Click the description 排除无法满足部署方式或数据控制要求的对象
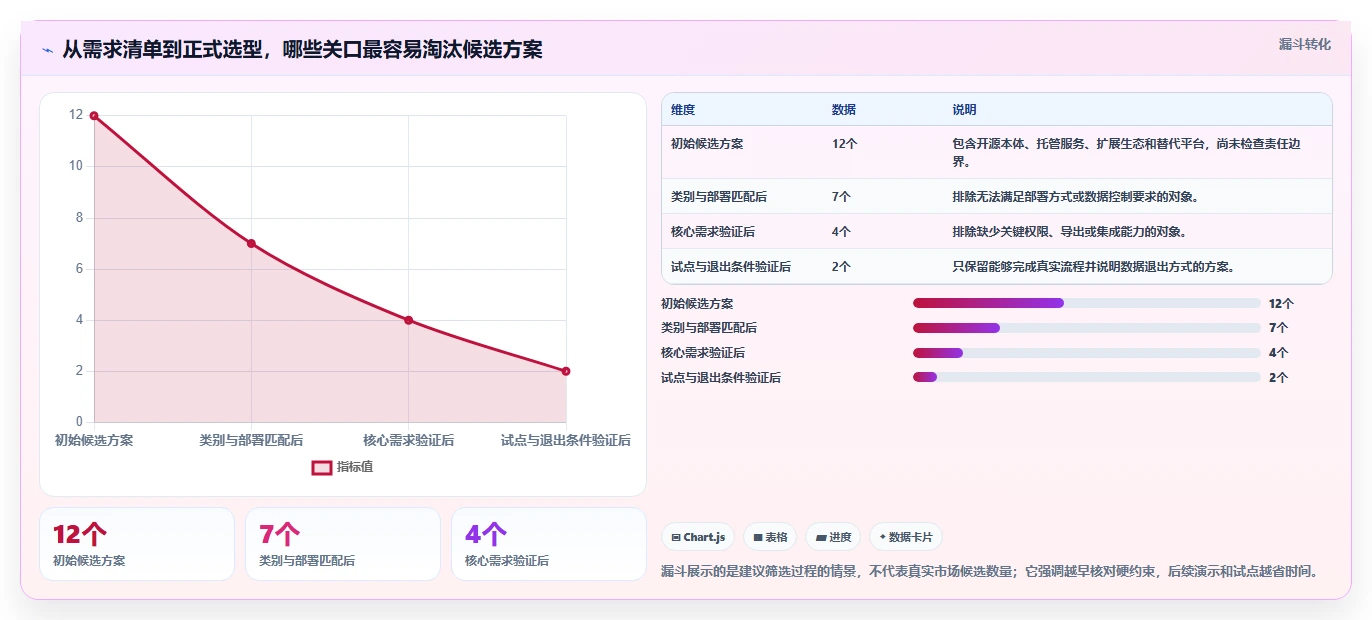This screenshot has width=1372, height=620. coord(1076,197)
